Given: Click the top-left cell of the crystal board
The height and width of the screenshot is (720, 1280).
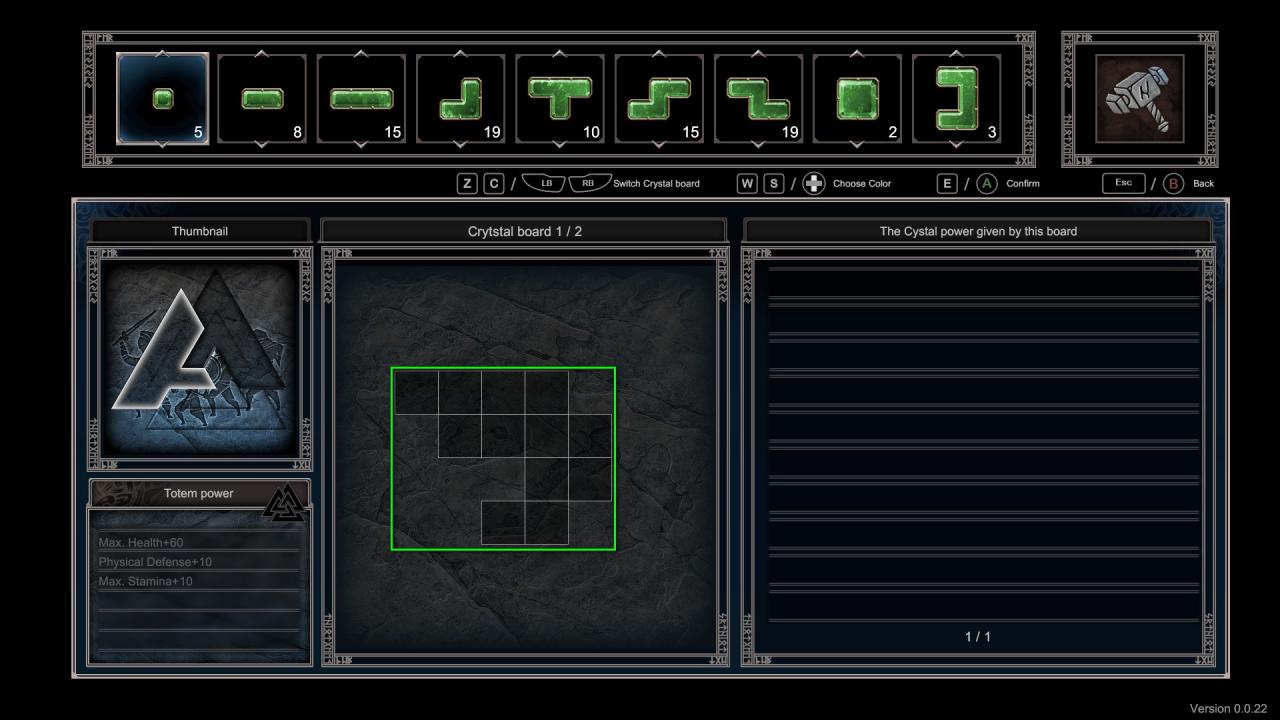Looking at the screenshot, I should [416, 392].
